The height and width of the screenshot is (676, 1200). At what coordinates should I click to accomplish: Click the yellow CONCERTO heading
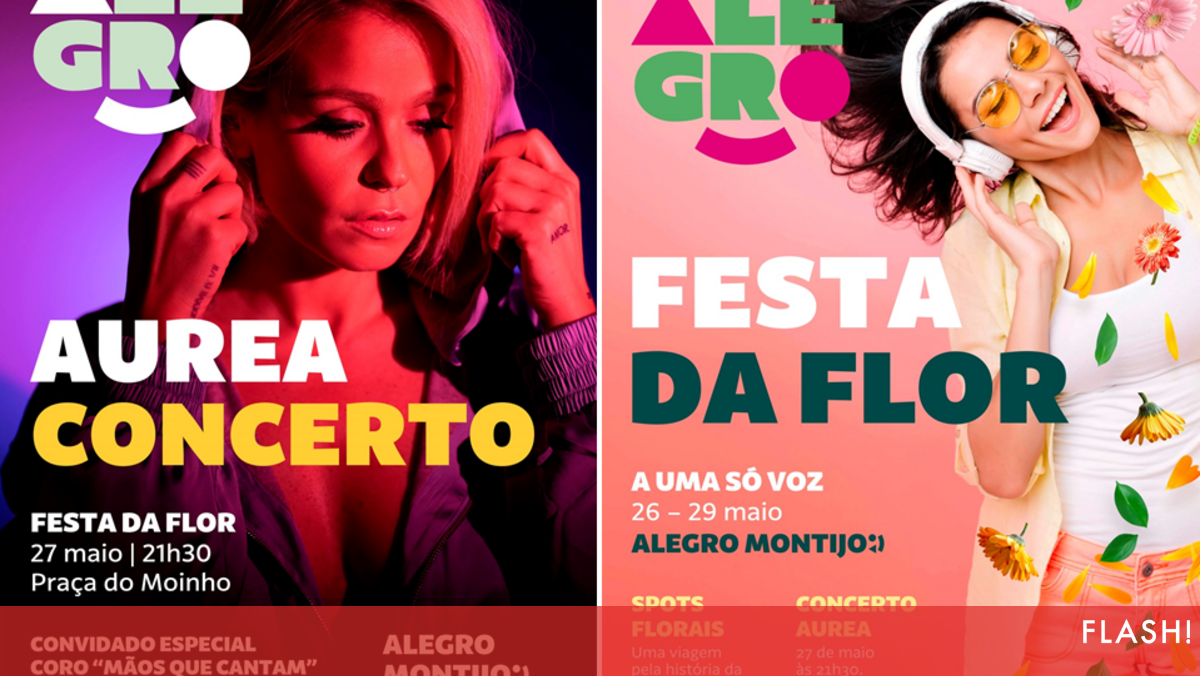point(283,434)
